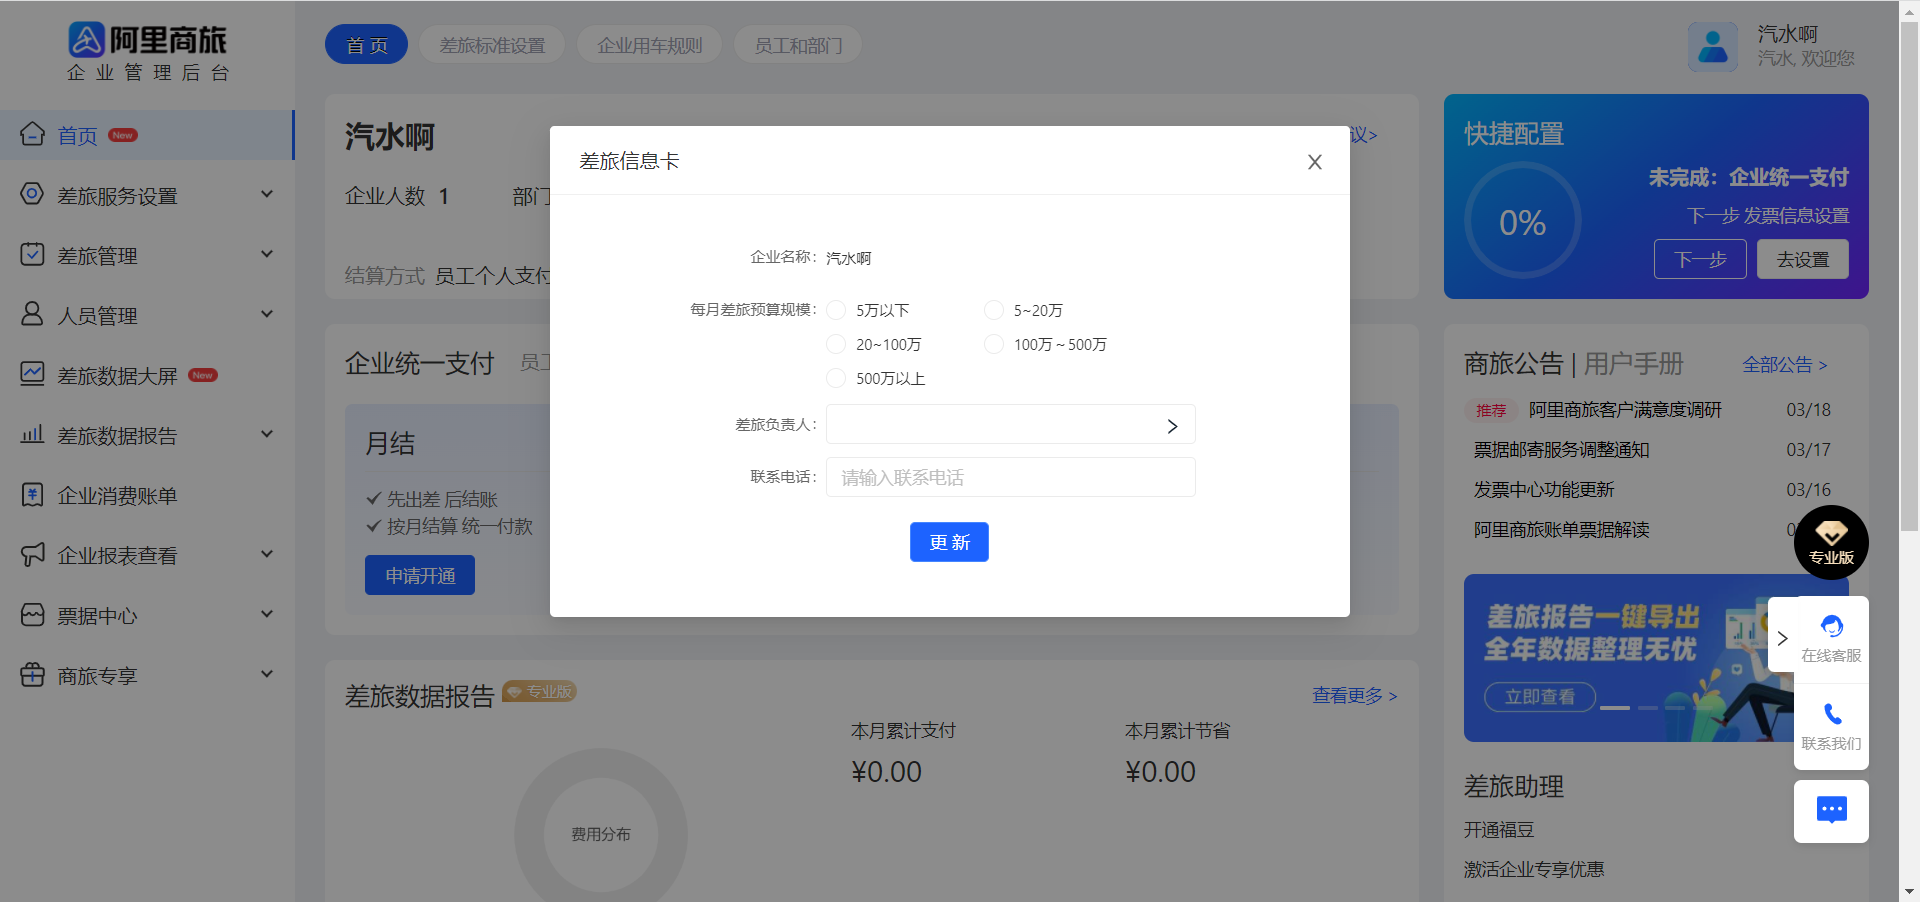Switch to the 企业用车规则 tab

click(x=650, y=45)
